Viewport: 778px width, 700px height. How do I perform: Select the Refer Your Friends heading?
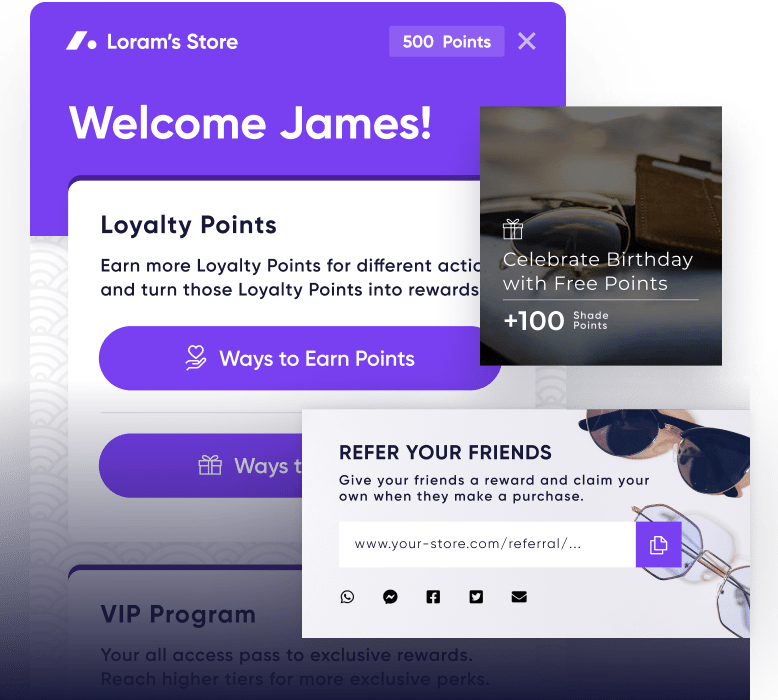coord(445,452)
